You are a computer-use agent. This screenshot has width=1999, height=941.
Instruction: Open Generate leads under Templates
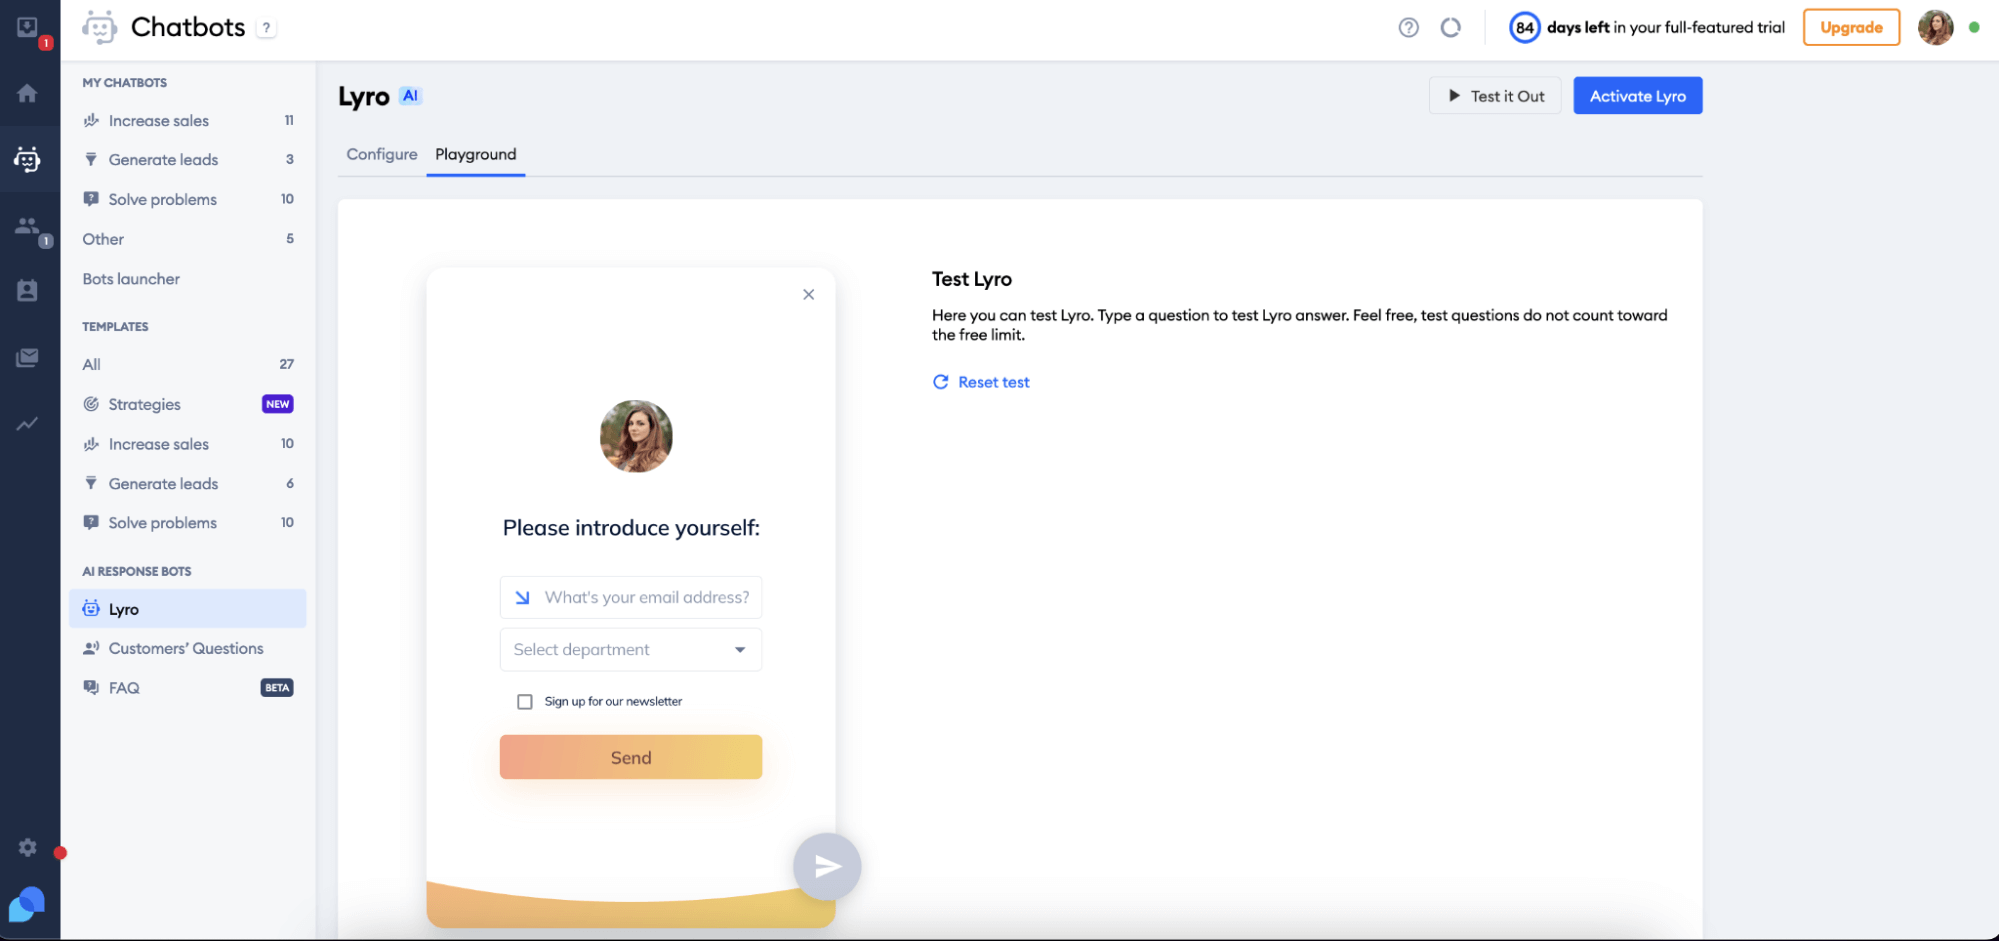coord(188,484)
